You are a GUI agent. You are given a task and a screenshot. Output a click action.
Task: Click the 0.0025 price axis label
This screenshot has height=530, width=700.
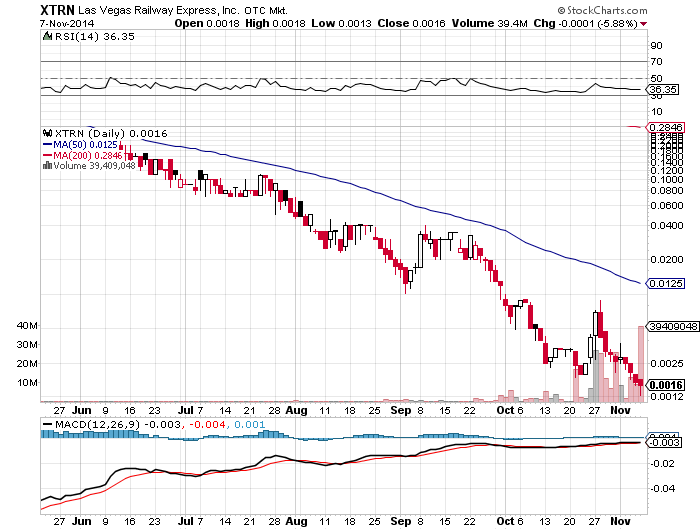tap(667, 363)
